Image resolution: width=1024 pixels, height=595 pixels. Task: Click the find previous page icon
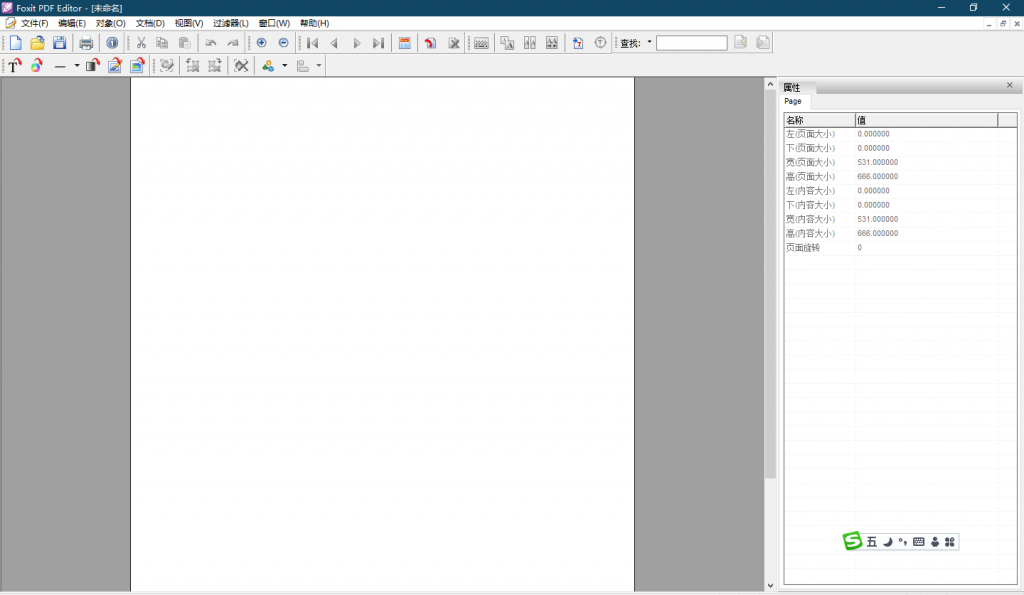[741, 42]
